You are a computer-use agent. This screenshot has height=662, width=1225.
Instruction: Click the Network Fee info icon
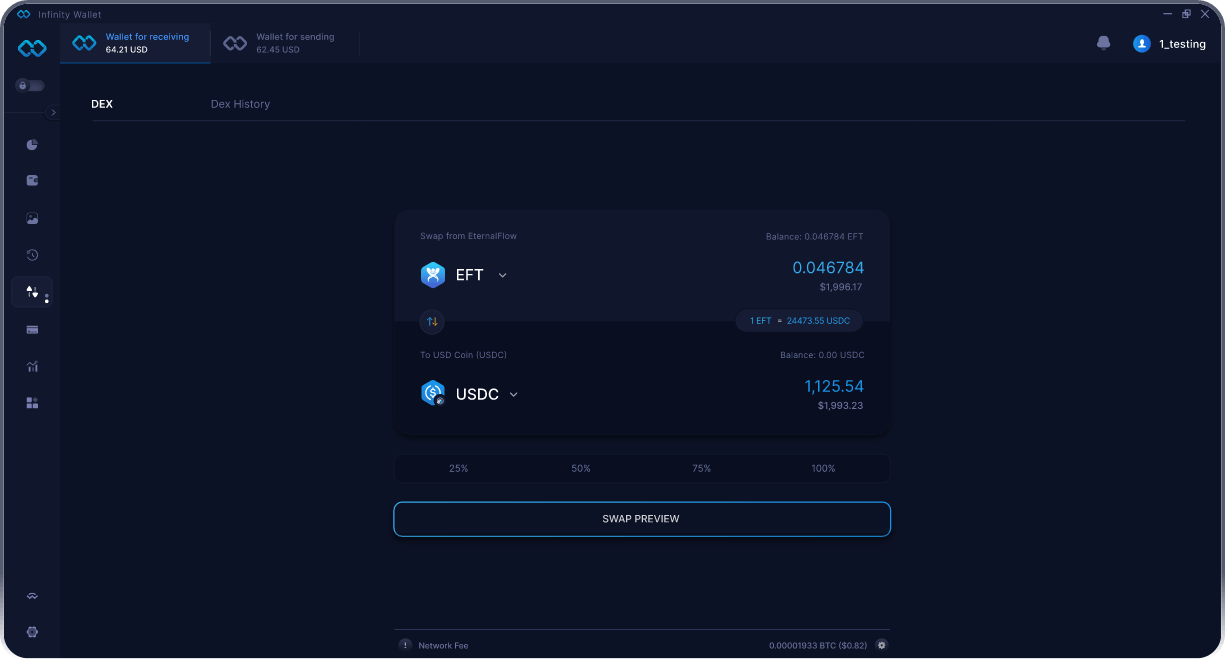[405, 645]
